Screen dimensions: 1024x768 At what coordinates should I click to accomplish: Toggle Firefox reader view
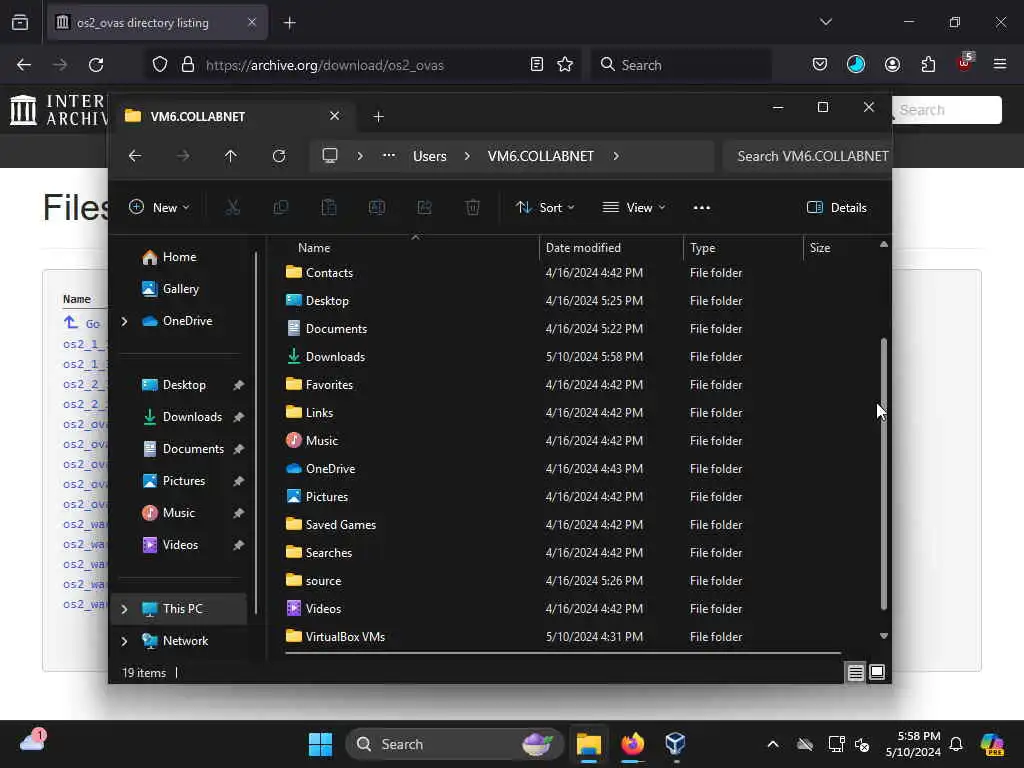point(537,65)
